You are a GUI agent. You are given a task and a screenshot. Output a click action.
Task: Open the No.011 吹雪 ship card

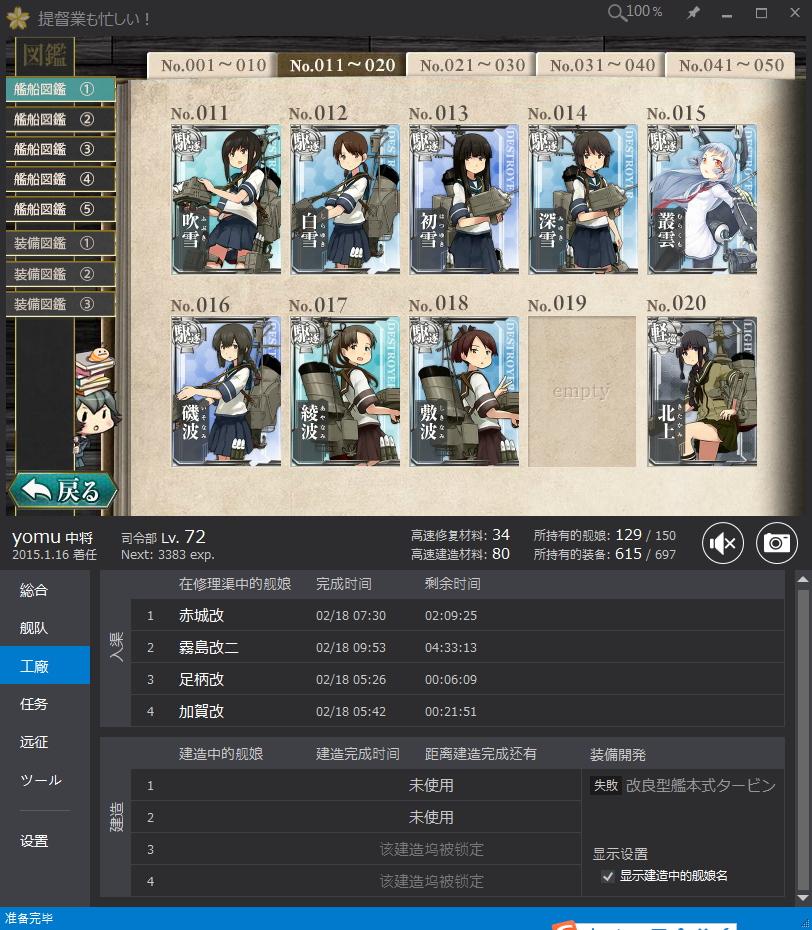(226, 199)
